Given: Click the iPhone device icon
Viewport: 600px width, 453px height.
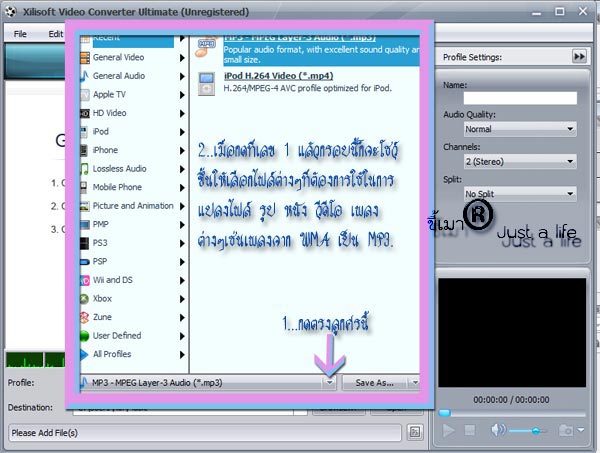Looking at the screenshot, I should 84,150.
